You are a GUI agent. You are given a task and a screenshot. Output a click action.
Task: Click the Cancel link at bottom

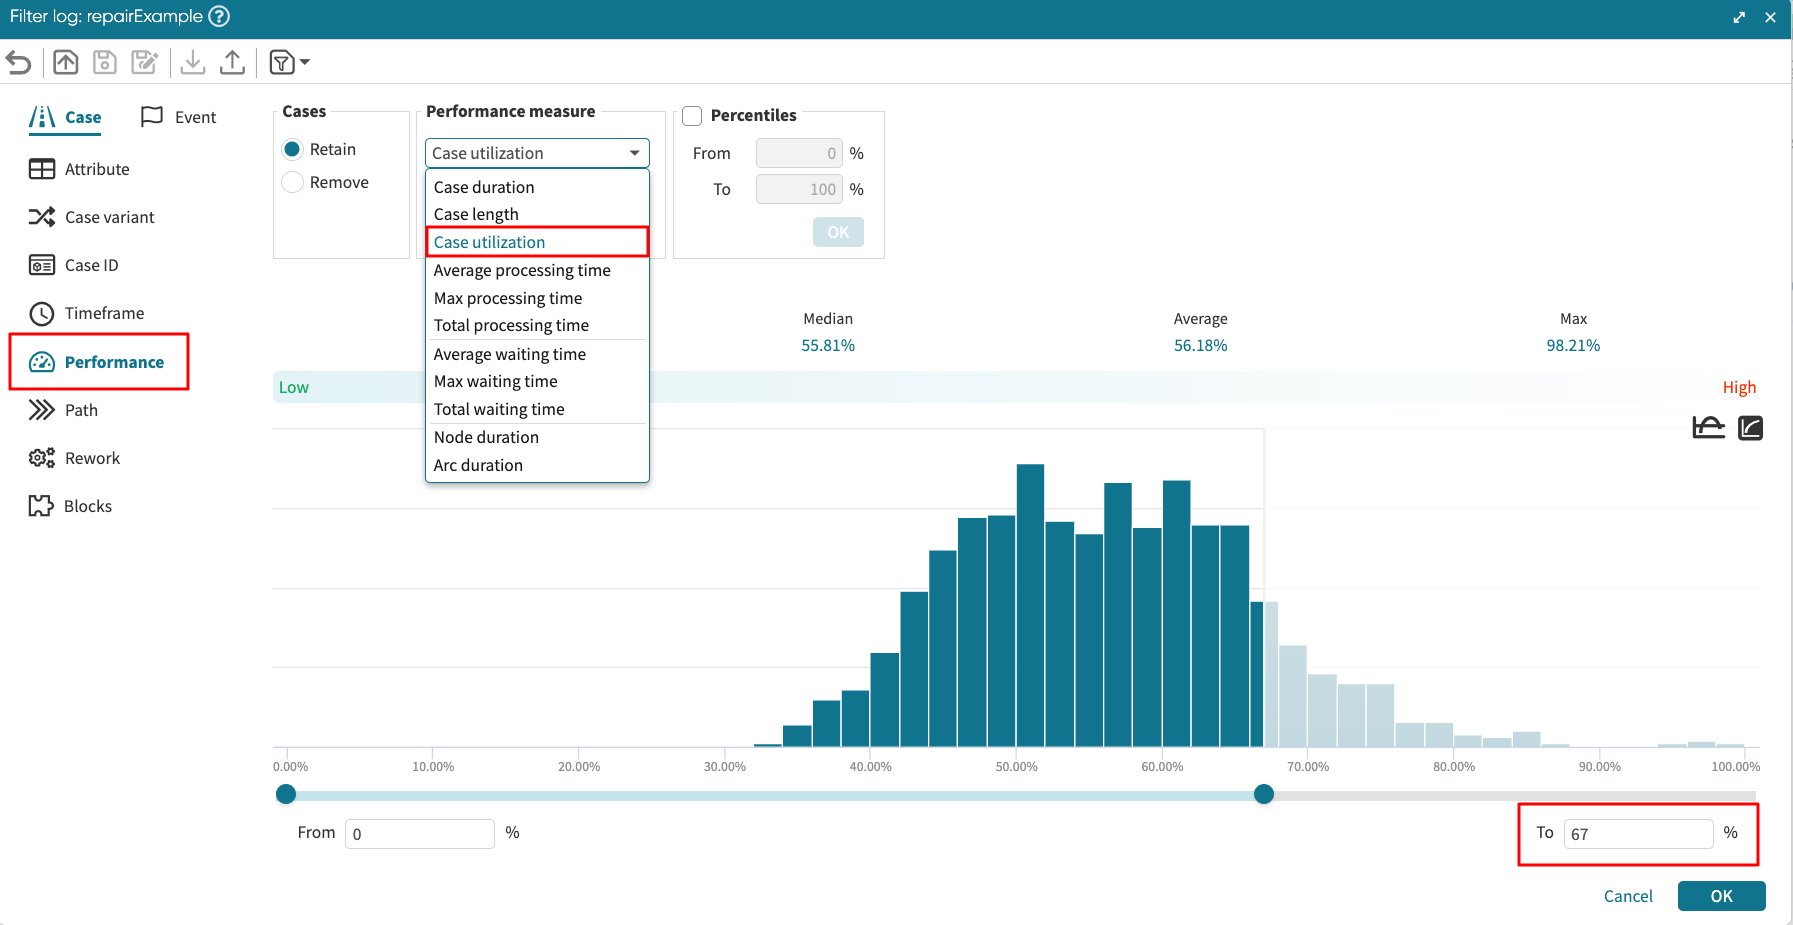point(1627,896)
